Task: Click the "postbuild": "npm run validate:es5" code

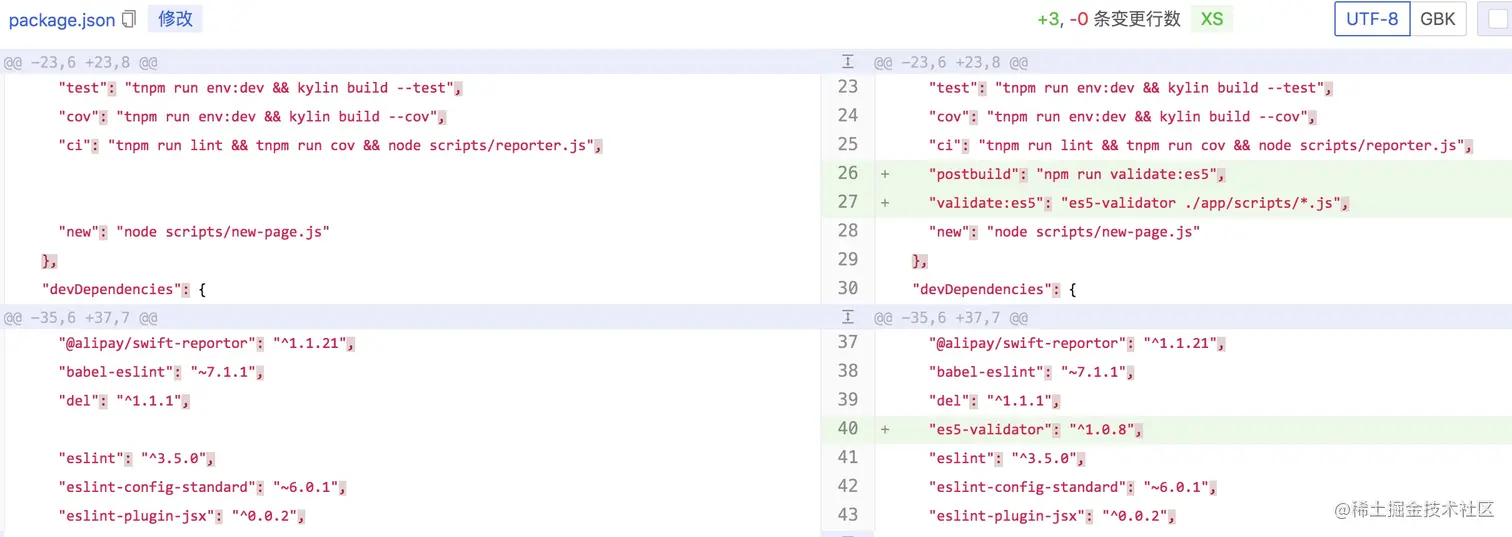Action: pyautogui.click(x=1077, y=174)
